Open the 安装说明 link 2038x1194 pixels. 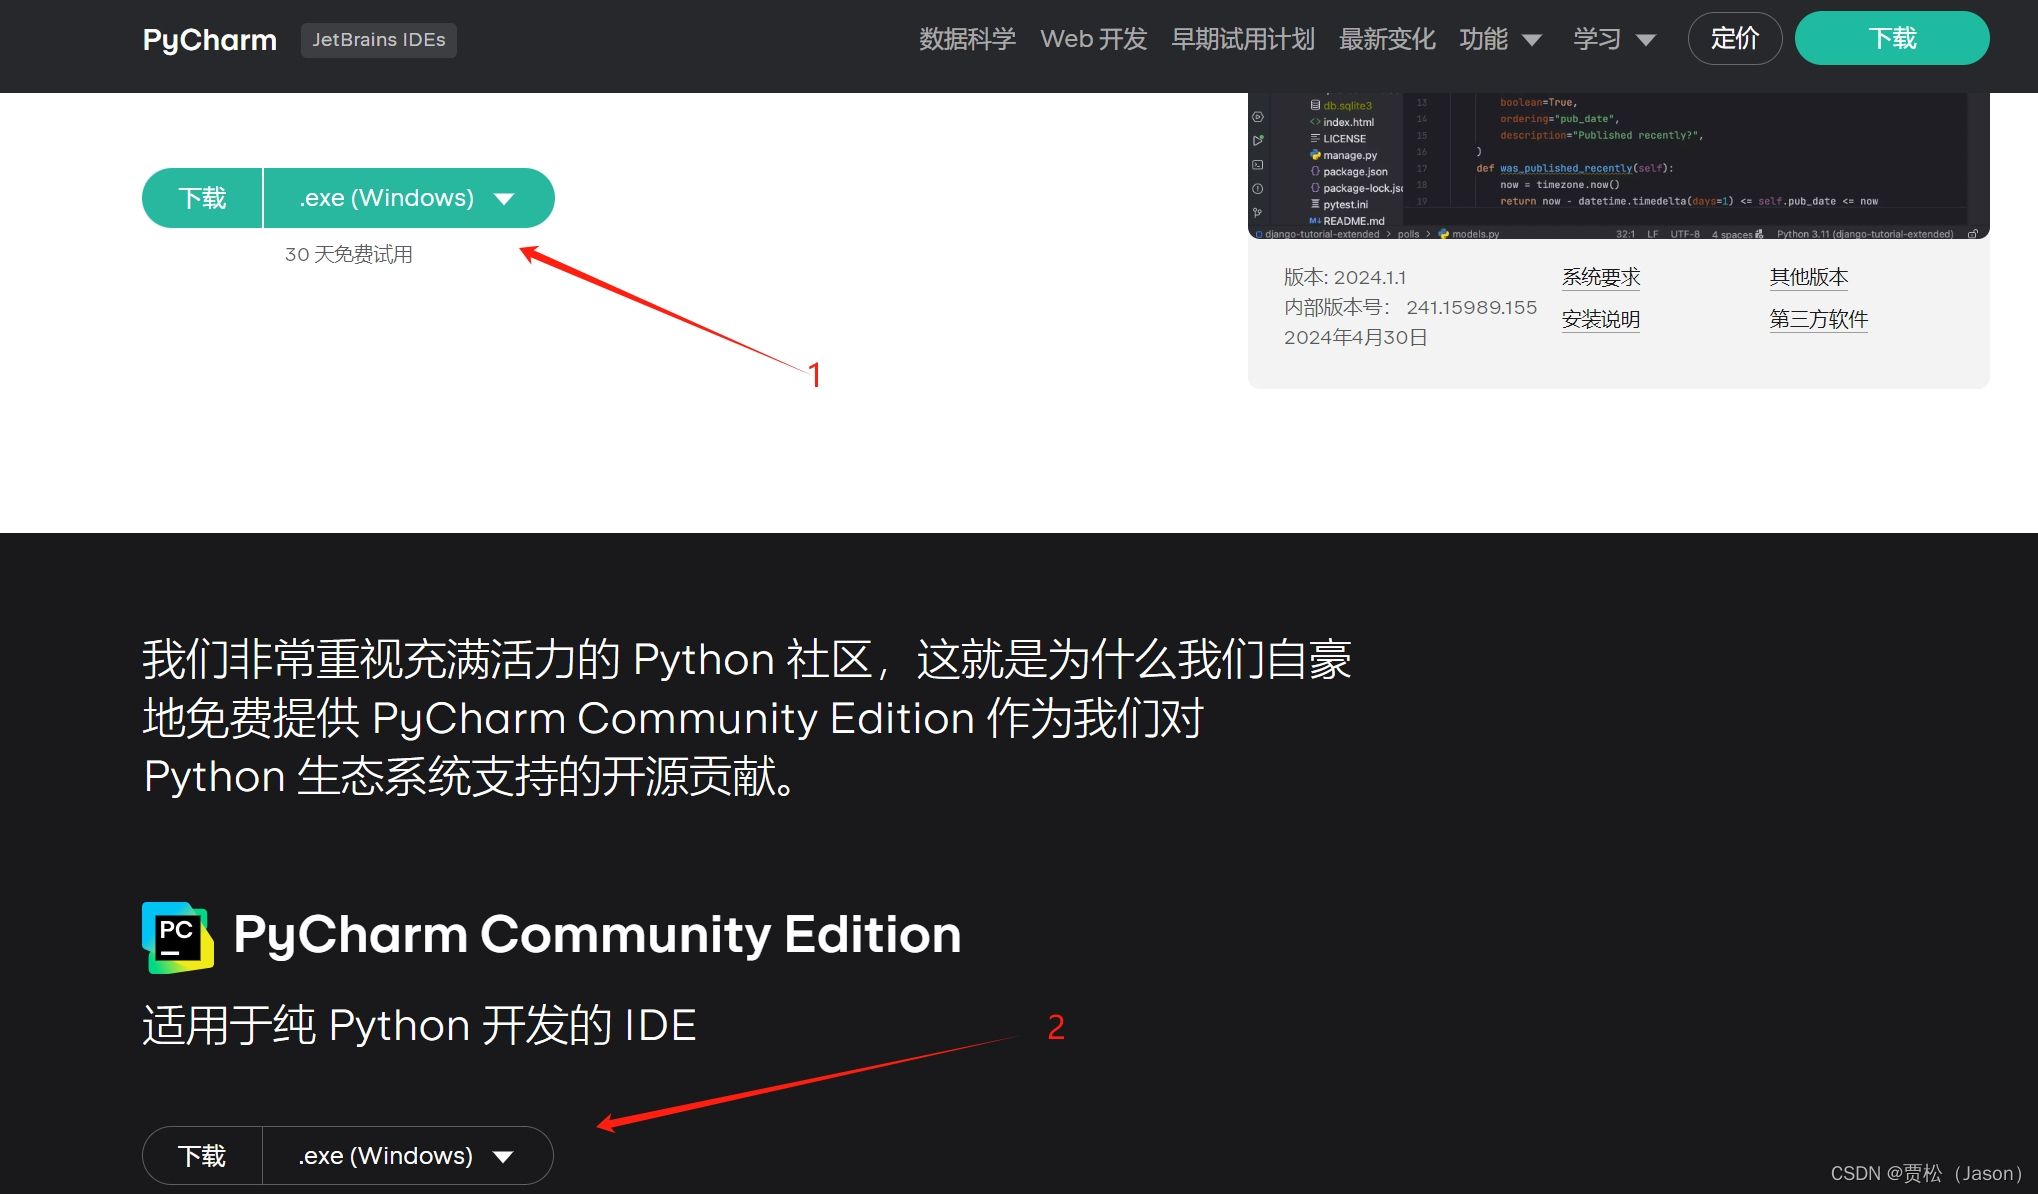(x=1600, y=319)
